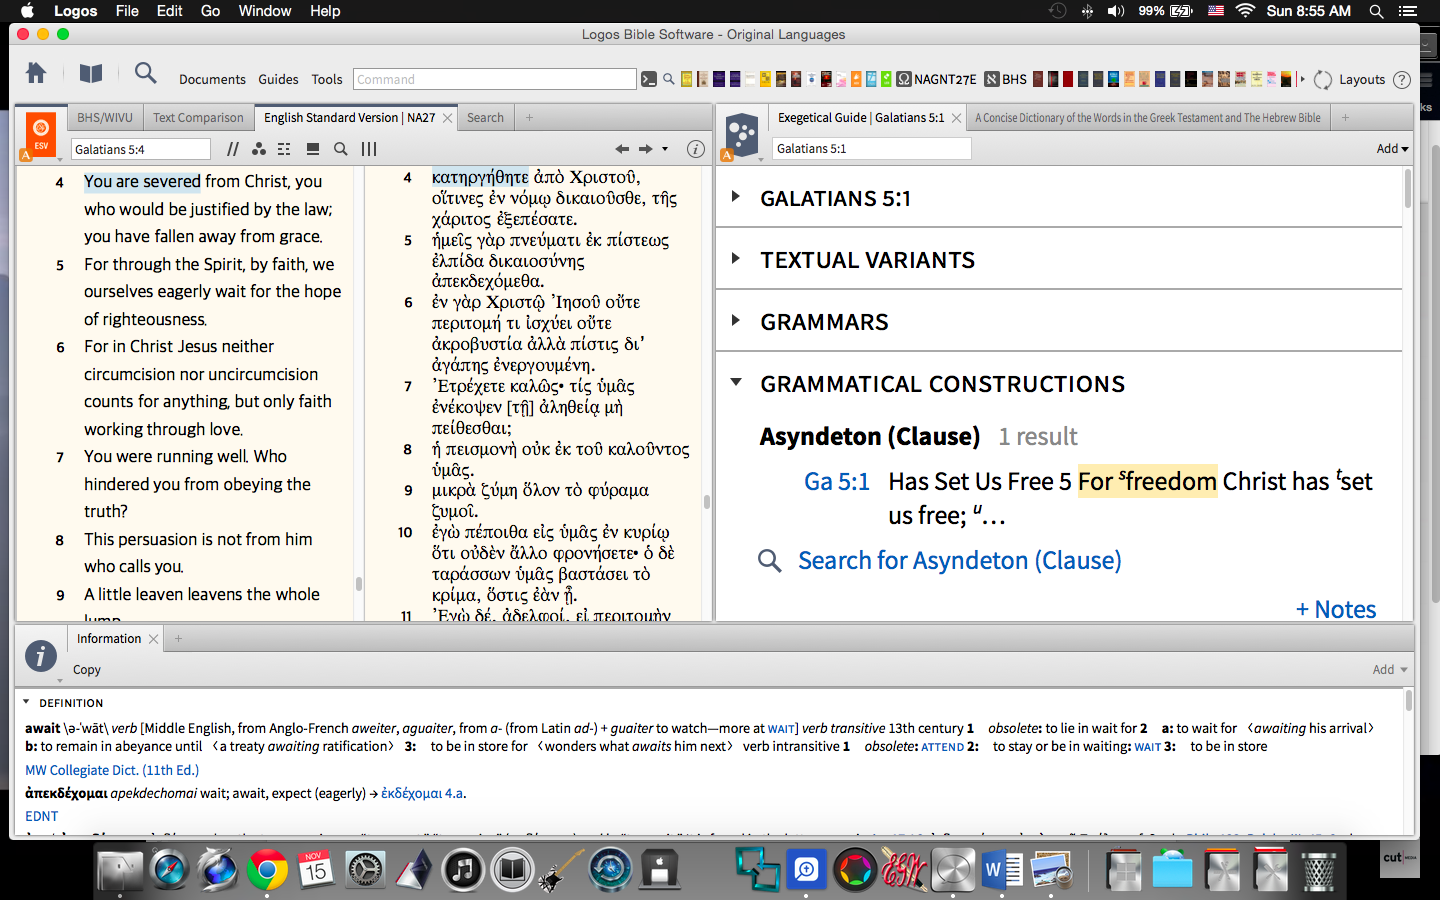Click the command box terminal icon
1440x900 pixels.
[x=649, y=79]
